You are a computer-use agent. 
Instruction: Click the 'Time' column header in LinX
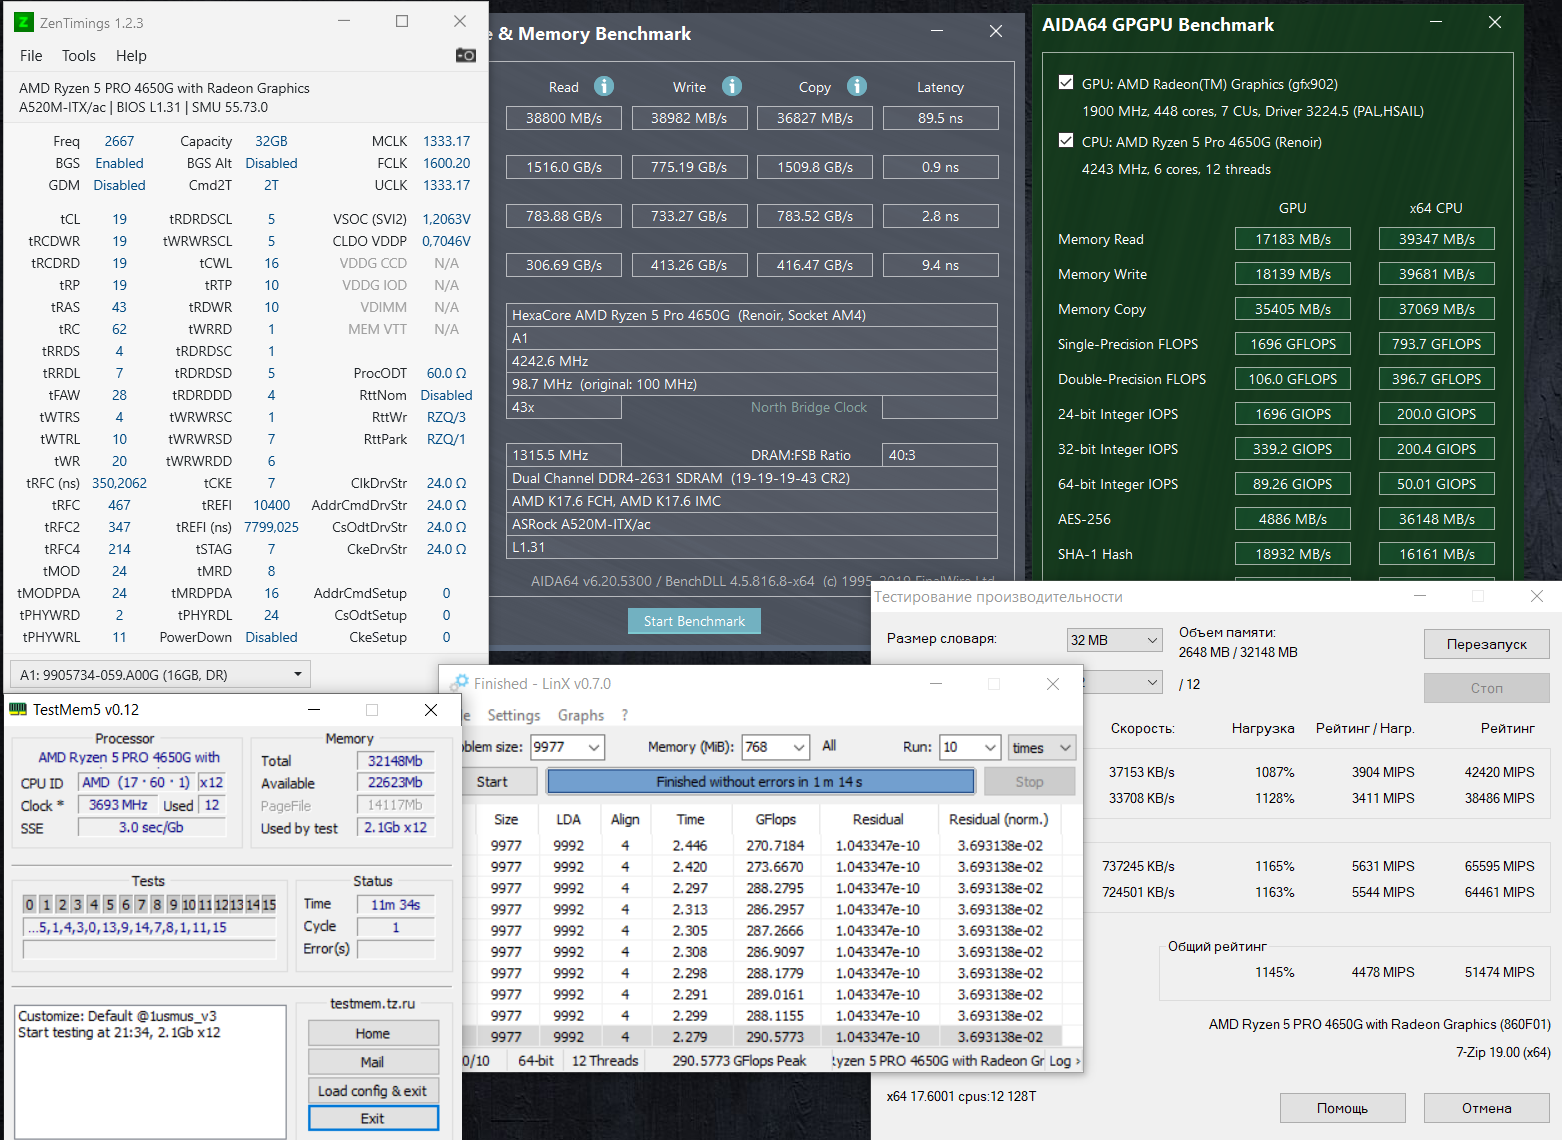tap(690, 819)
